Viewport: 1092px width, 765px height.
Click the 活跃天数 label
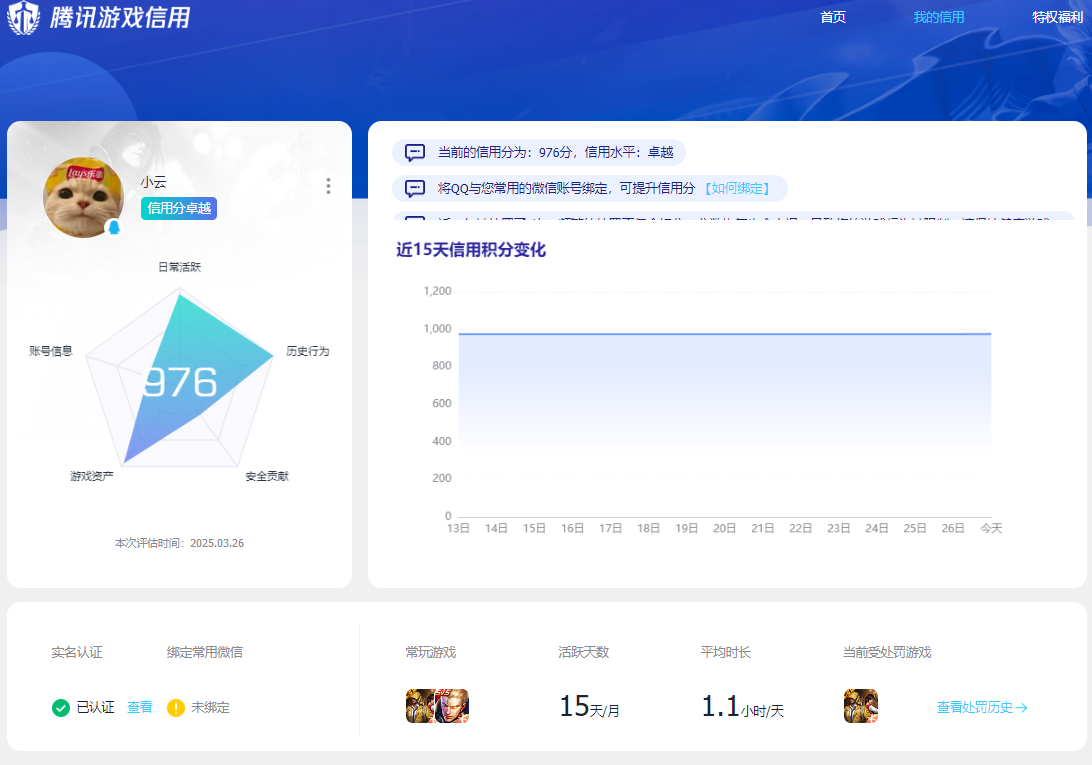tap(584, 652)
